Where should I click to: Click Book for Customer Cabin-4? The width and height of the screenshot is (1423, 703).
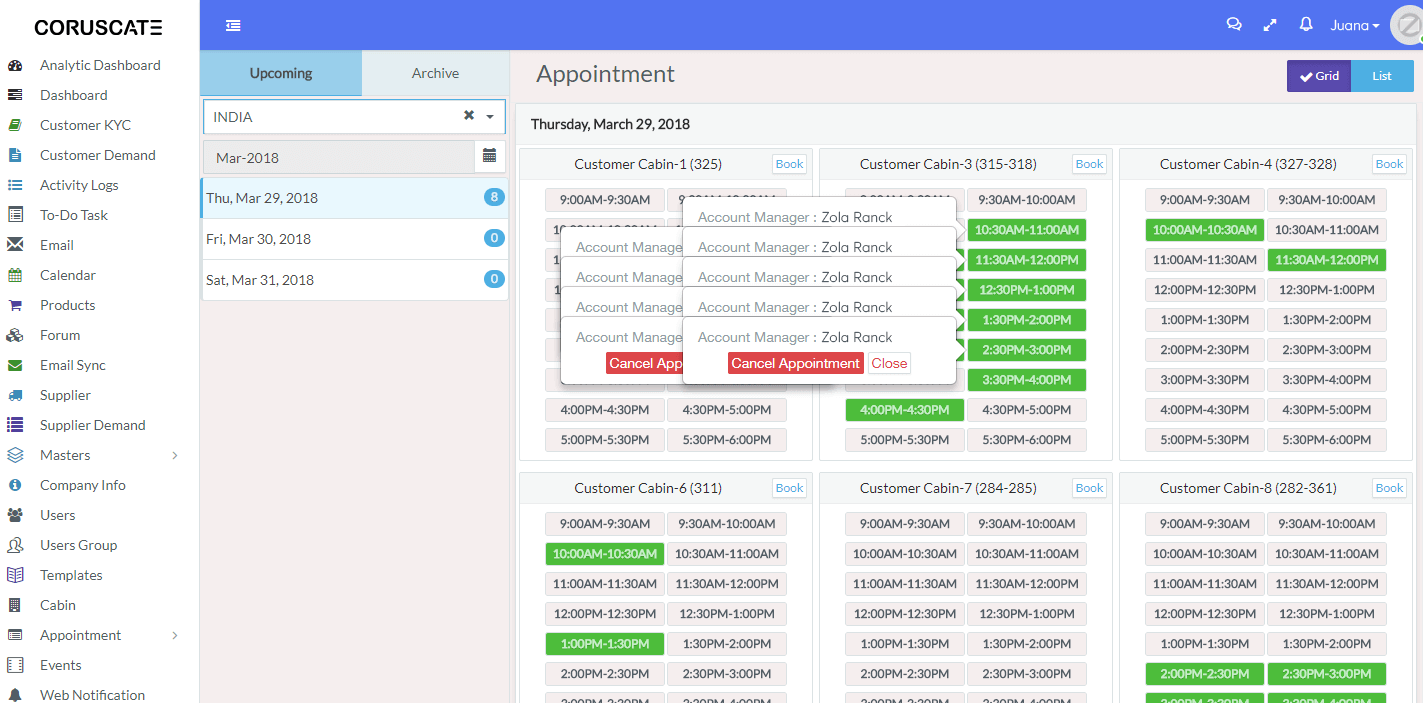[1389, 164]
